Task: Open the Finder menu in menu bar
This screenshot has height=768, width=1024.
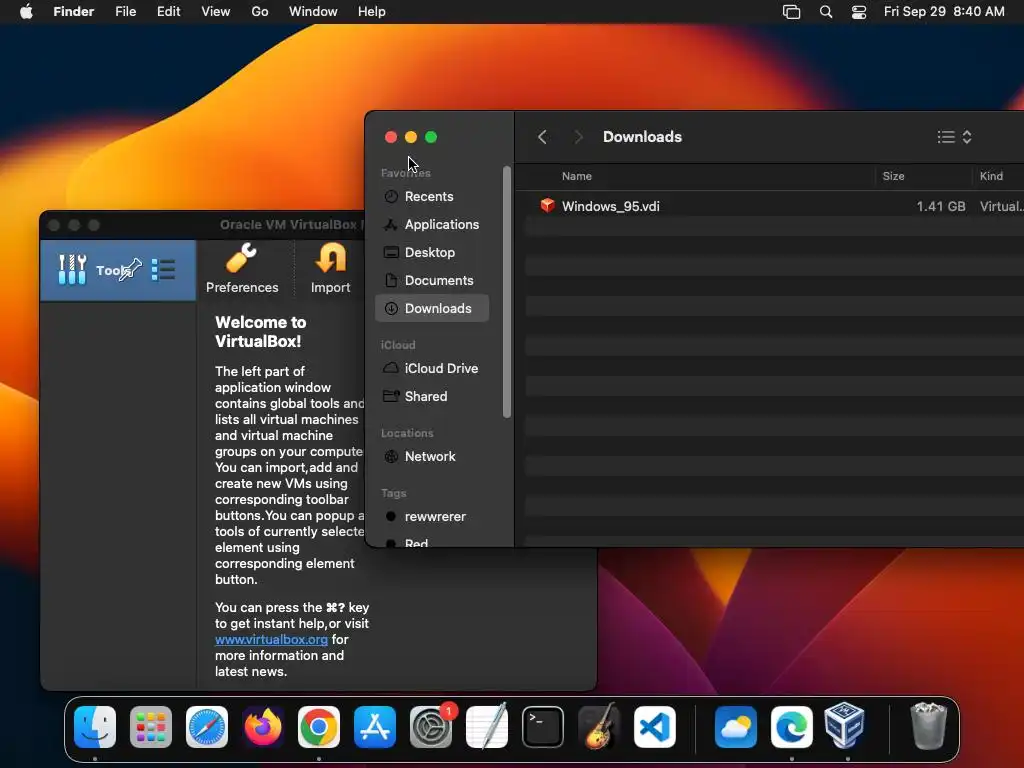Action: (x=73, y=12)
